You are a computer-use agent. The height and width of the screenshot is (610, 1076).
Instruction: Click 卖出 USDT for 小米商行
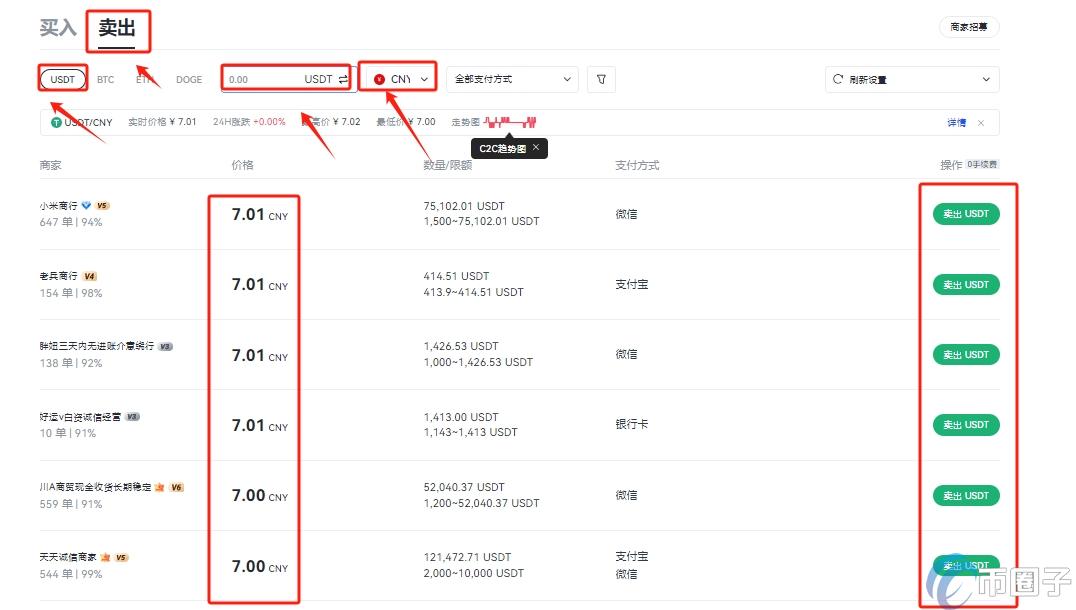tap(965, 213)
